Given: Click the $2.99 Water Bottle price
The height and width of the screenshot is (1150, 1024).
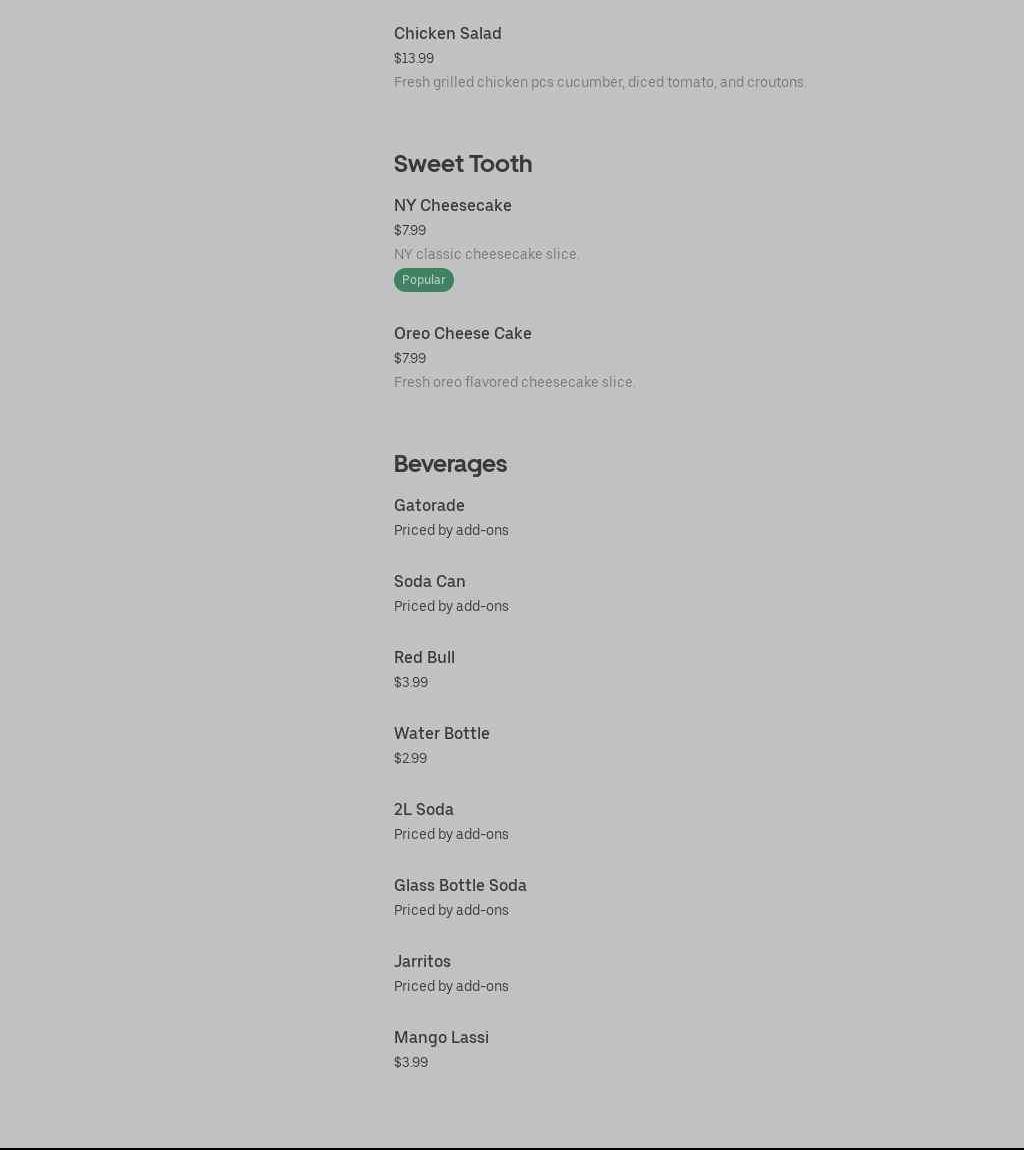Looking at the screenshot, I should [x=410, y=759].
